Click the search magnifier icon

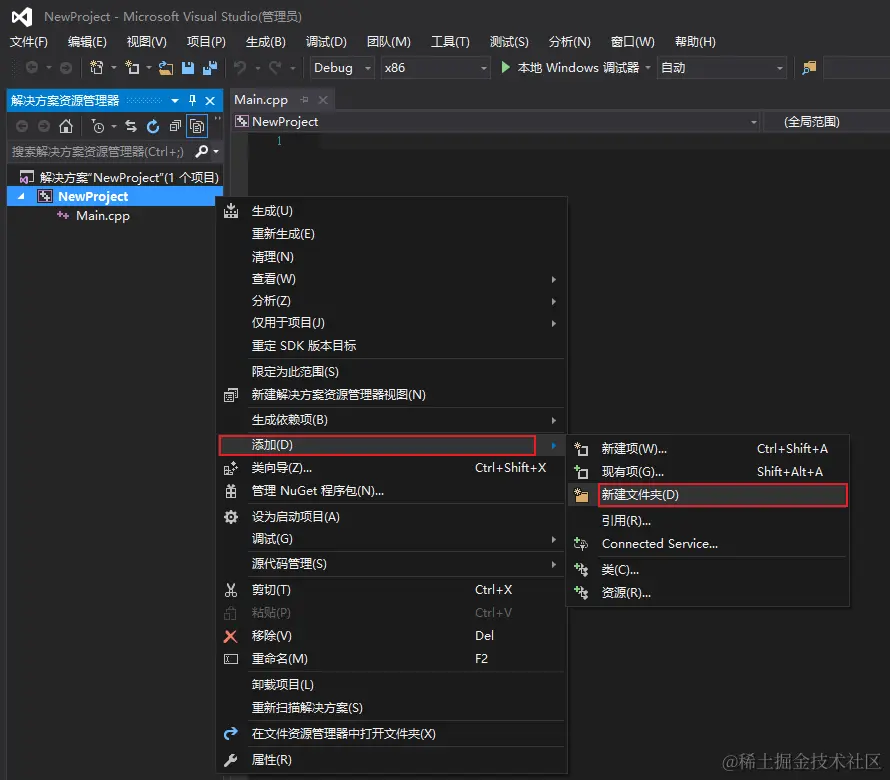pos(201,152)
